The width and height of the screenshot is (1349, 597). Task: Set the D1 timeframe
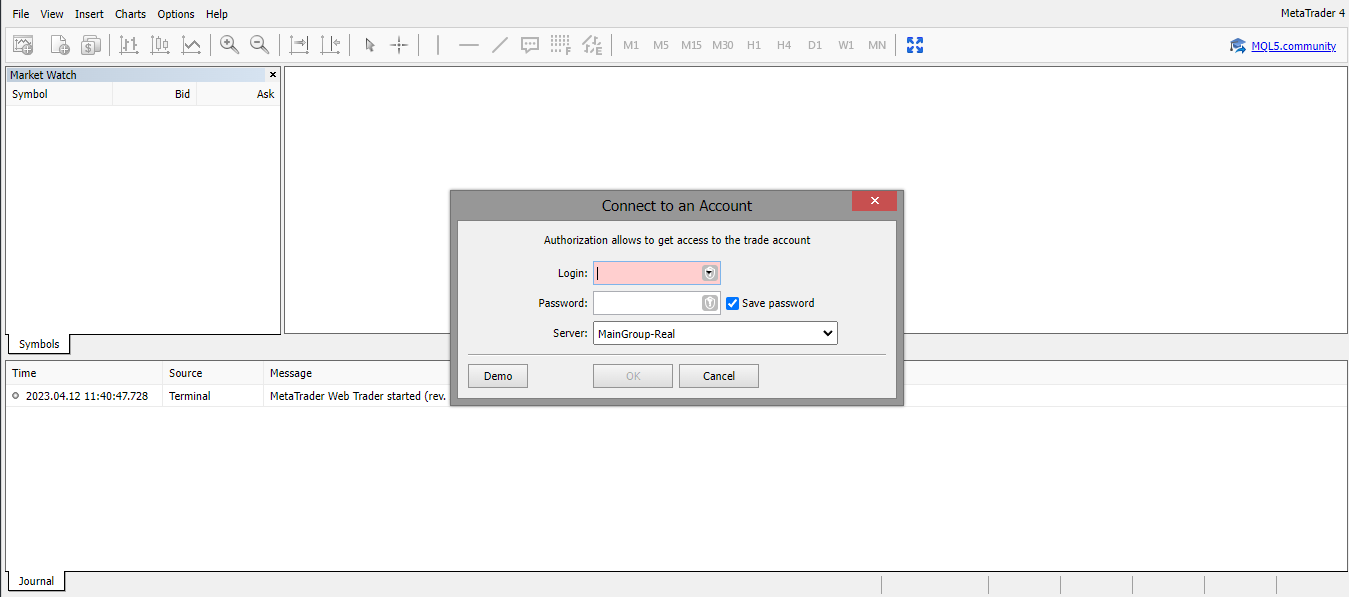tap(815, 45)
